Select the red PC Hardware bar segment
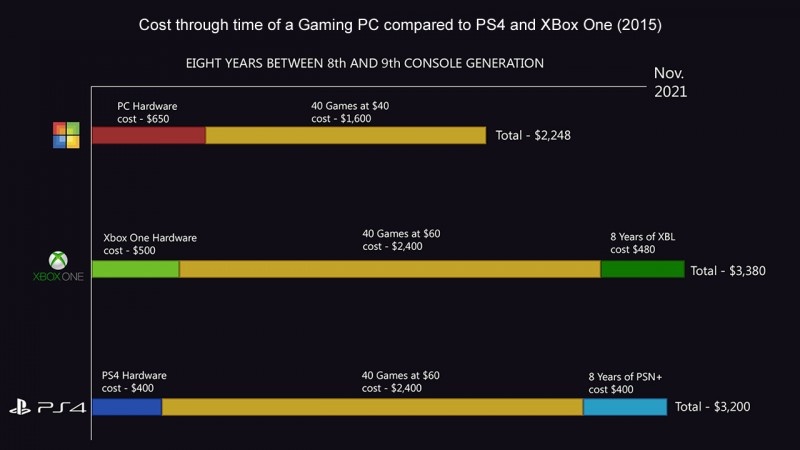The image size is (800, 450). pyautogui.click(x=148, y=135)
